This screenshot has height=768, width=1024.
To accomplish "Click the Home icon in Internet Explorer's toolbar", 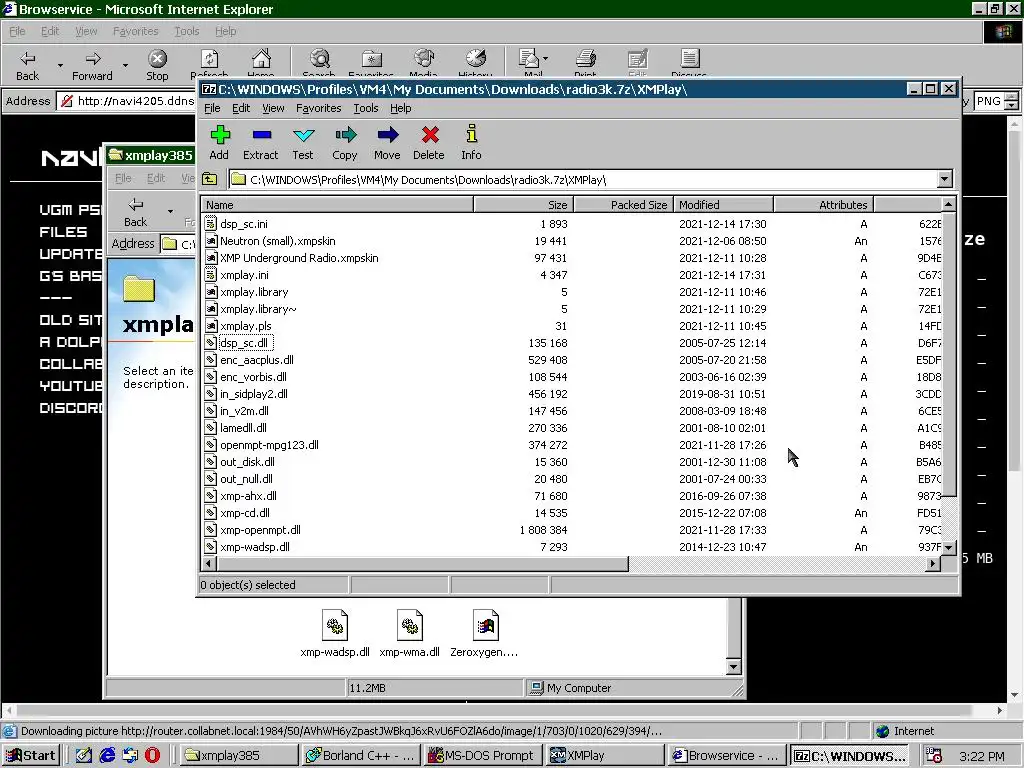I will (x=261, y=59).
